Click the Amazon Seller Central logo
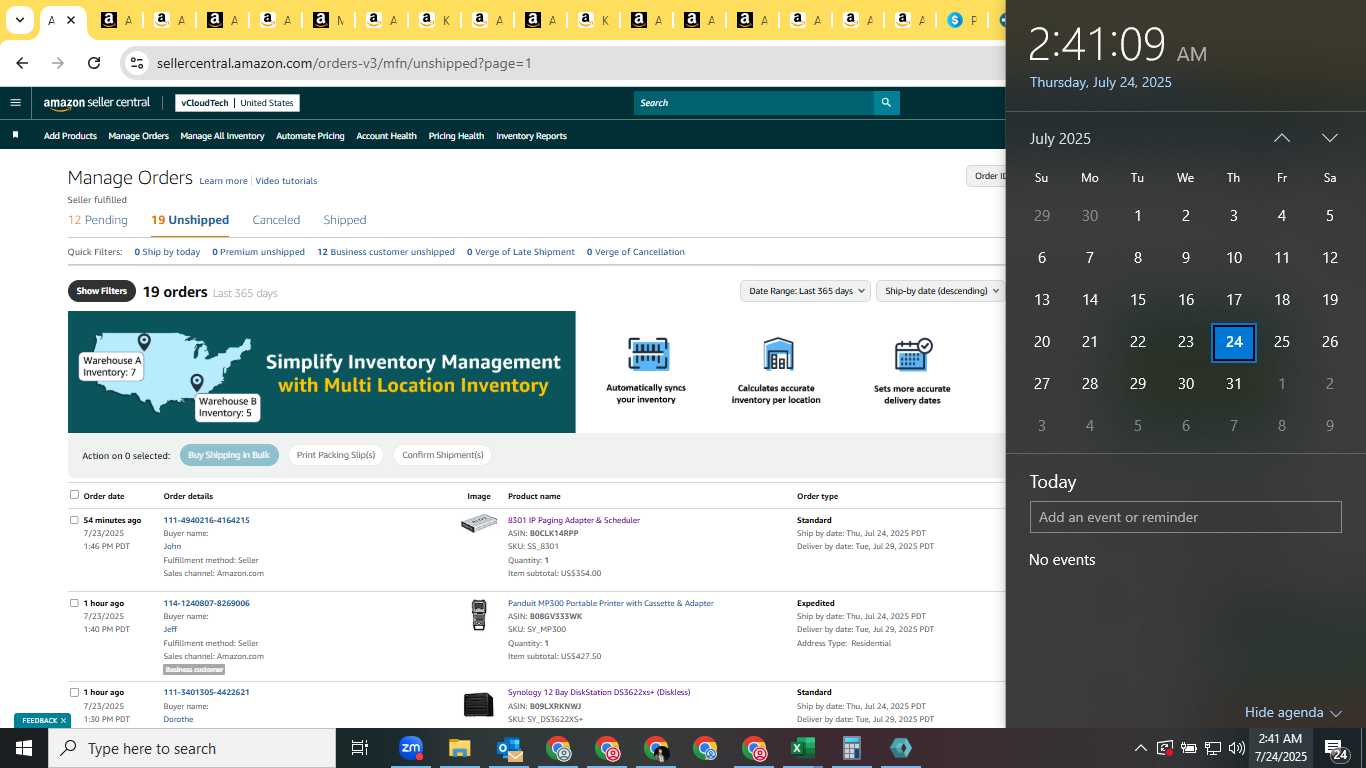1366x768 pixels. click(x=96, y=102)
